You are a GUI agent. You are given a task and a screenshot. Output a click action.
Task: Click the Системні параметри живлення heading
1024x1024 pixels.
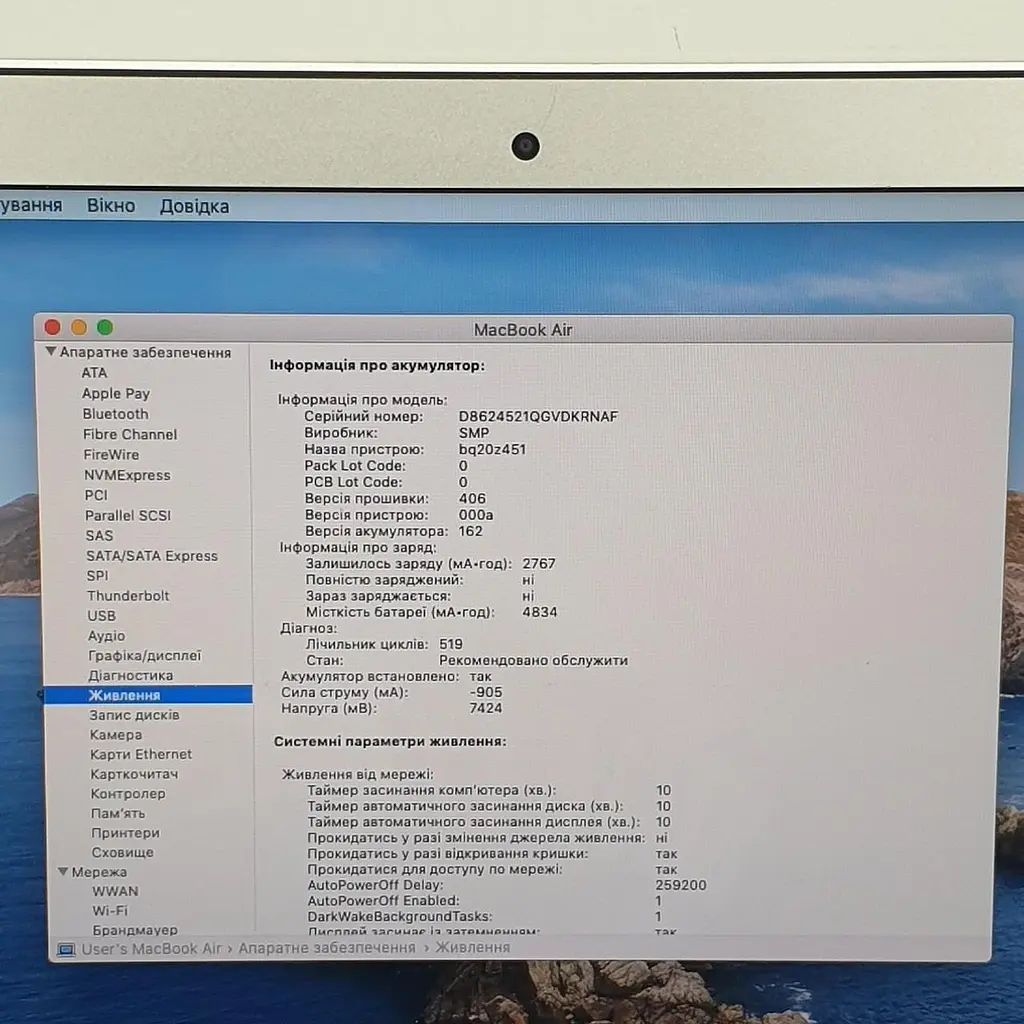pos(390,741)
